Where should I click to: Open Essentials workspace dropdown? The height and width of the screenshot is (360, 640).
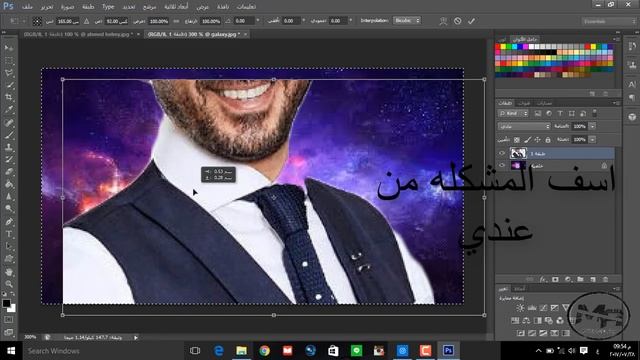coord(609,21)
